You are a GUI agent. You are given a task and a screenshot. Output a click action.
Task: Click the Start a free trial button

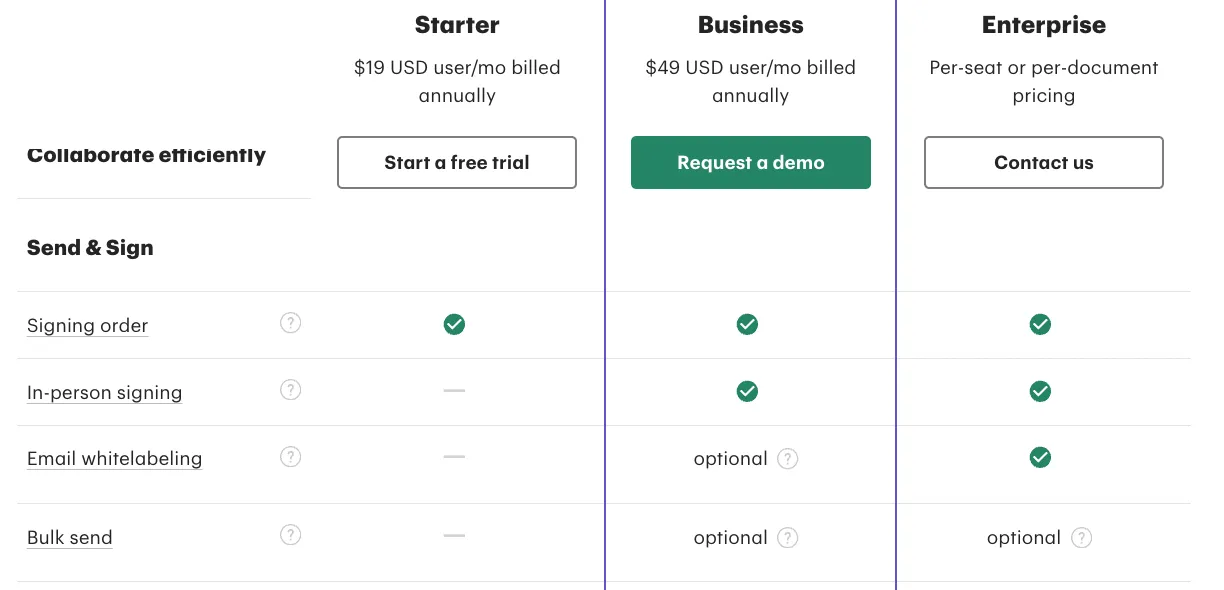pos(457,162)
